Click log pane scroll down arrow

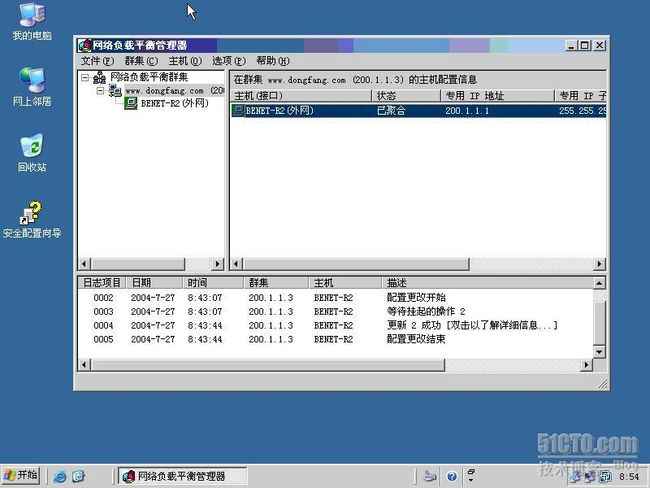click(x=599, y=352)
